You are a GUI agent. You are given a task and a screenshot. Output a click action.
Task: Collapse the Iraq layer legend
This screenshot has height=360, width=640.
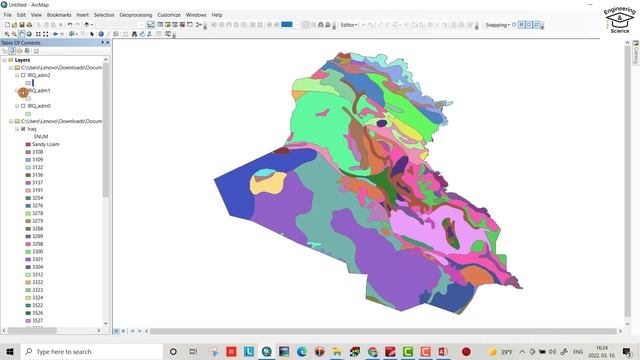pos(17,129)
